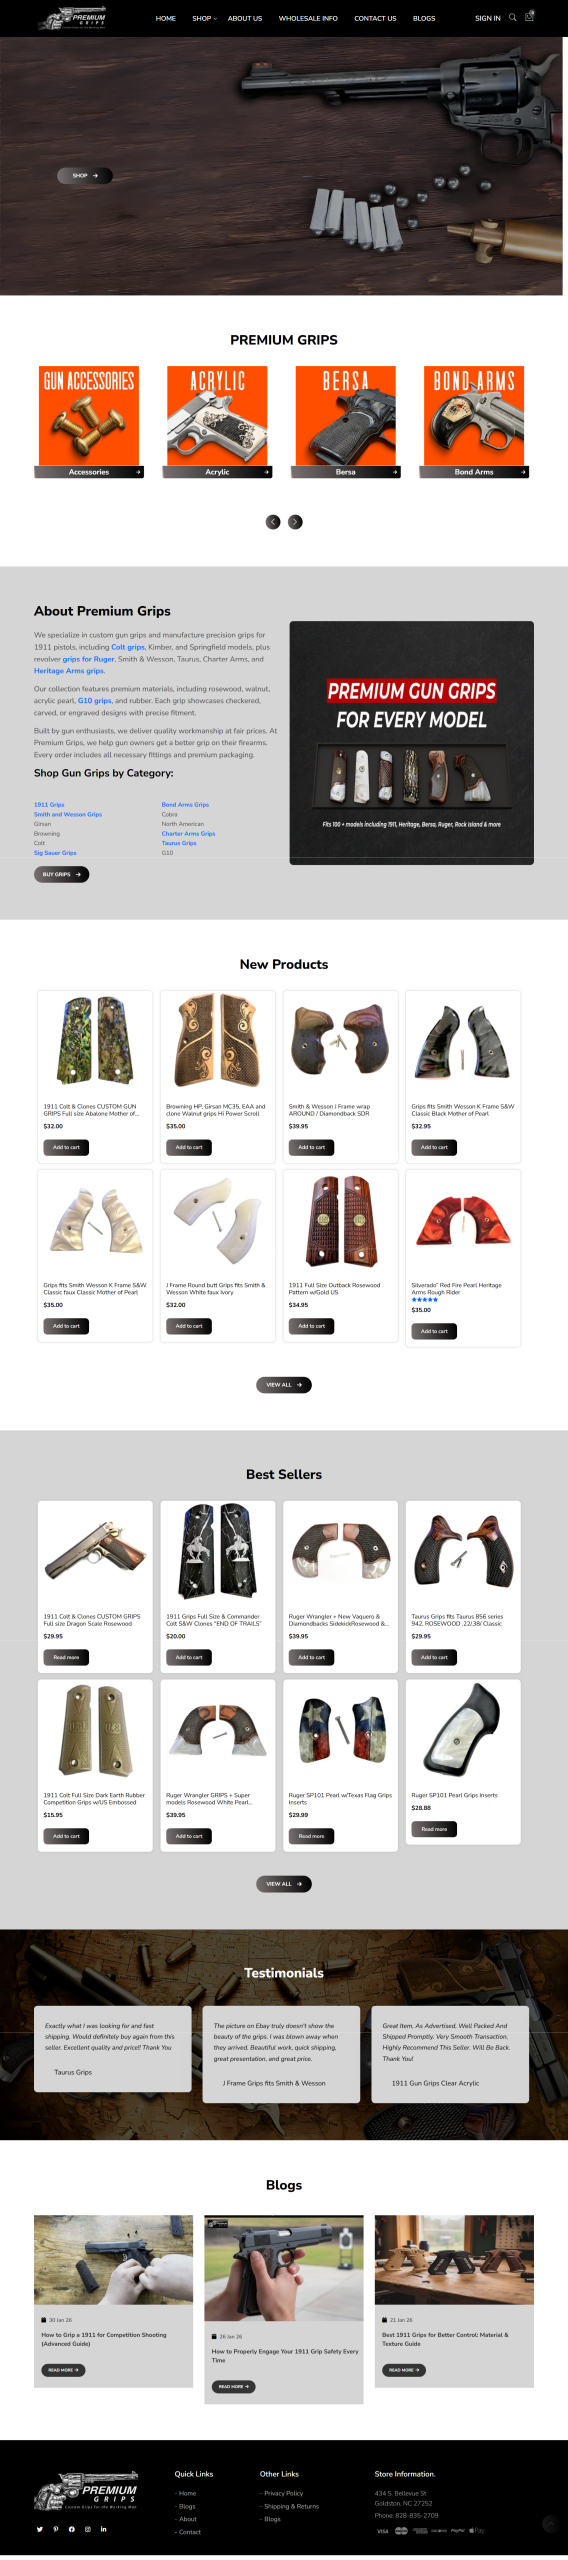Open the Bond Arms category tile
The image size is (568, 2560).
[474, 422]
